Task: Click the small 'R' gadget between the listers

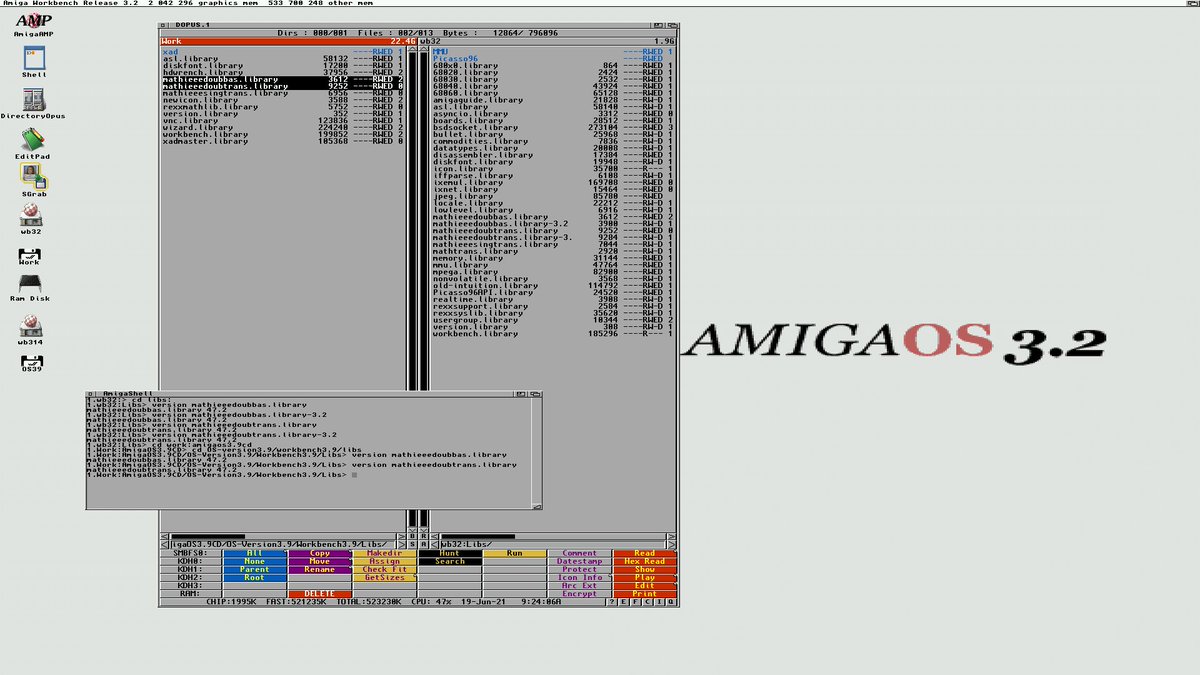Action: tap(423, 536)
